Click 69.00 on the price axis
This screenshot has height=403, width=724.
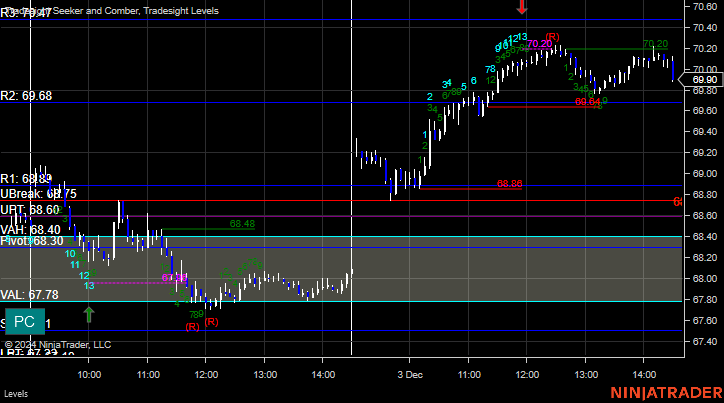(705, 174)
